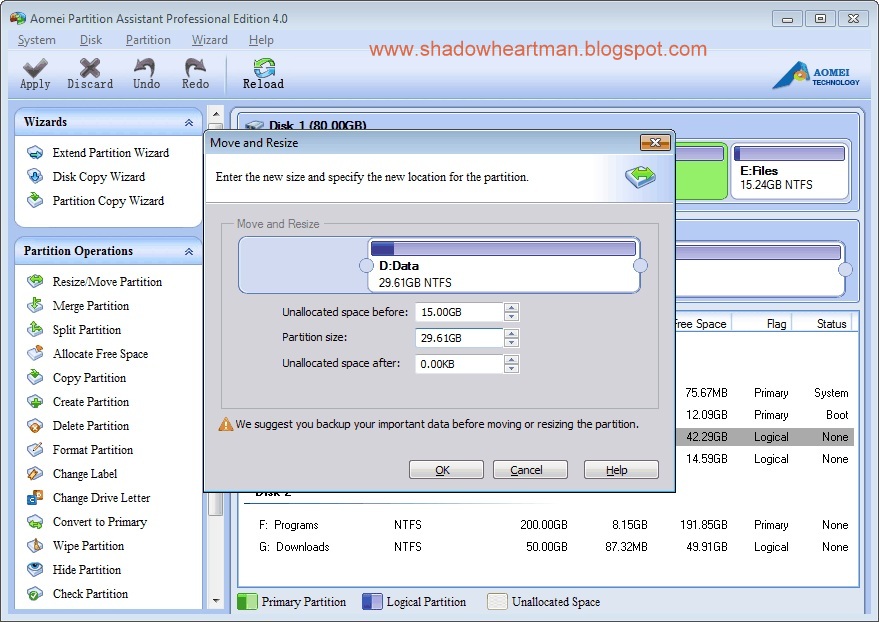Click the Redo arrow toolbar icon

195,68
